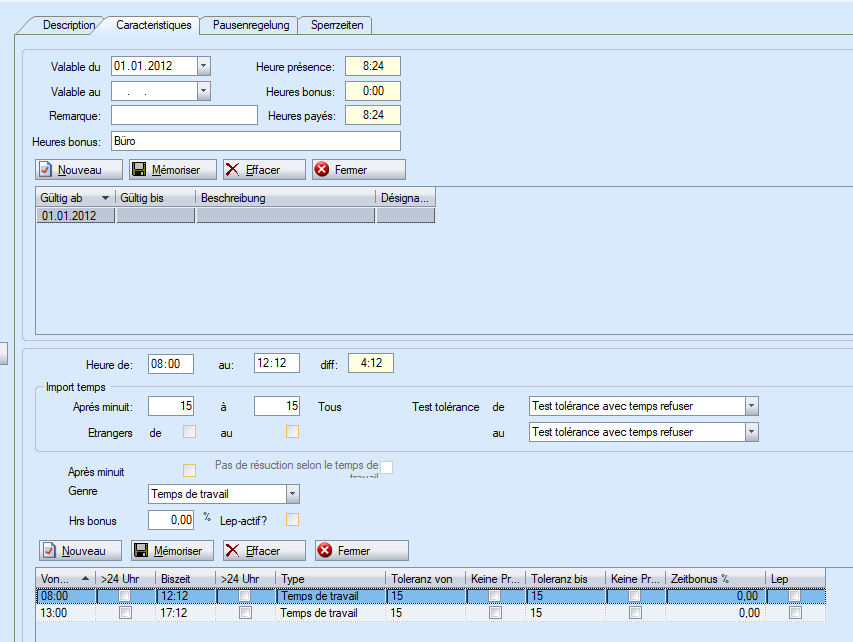The image size is (853, 642).
Task: Enable the Après minuit checkbox
Action: (189, 470)
